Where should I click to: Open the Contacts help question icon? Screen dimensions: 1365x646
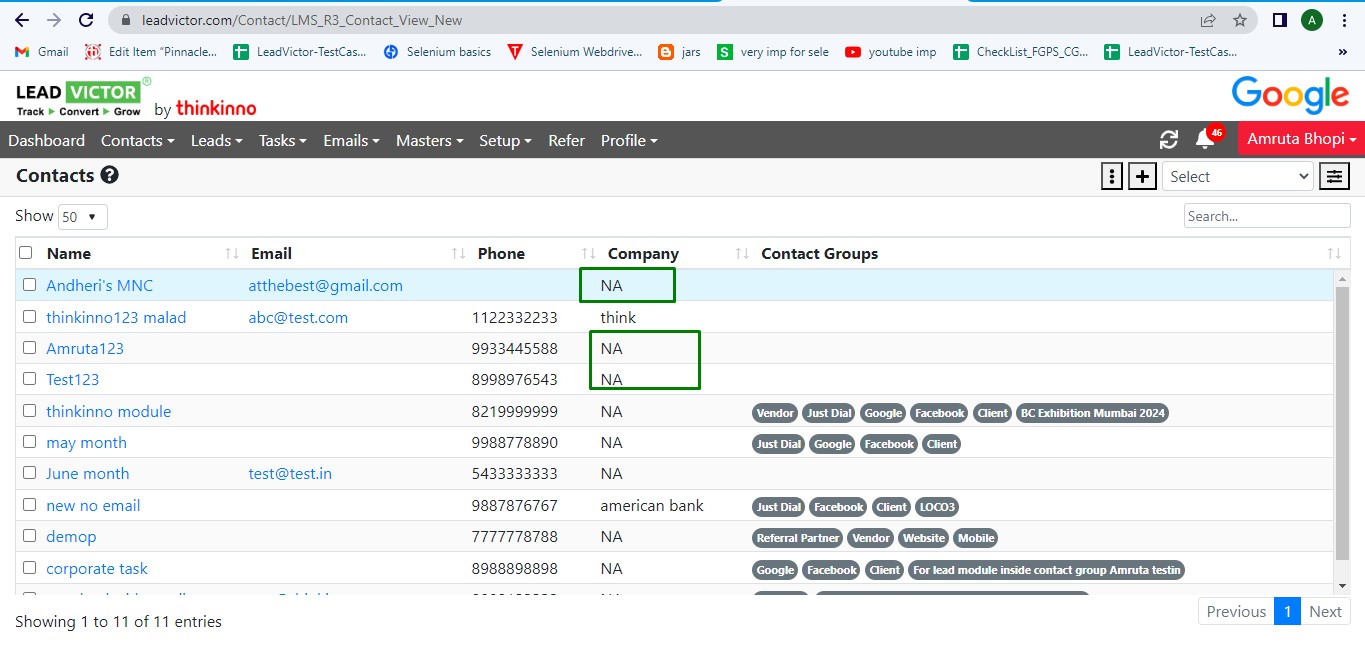(x=110, y=175)
